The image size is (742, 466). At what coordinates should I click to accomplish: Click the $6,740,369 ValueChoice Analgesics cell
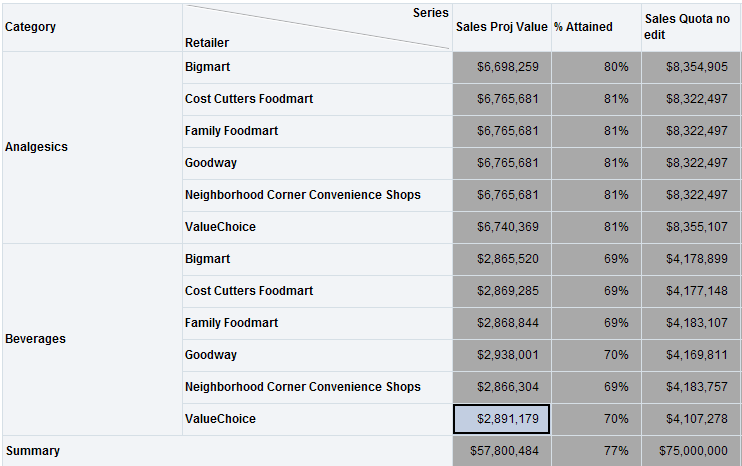[x=502, y=227]
